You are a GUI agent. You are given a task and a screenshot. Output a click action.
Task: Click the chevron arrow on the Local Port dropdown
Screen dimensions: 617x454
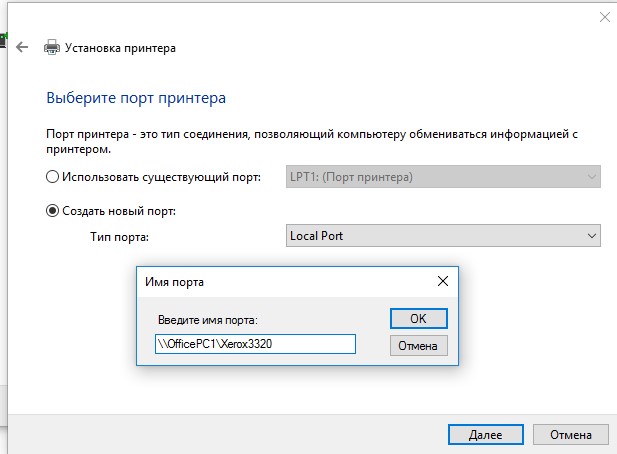click(x=590, y=235)
